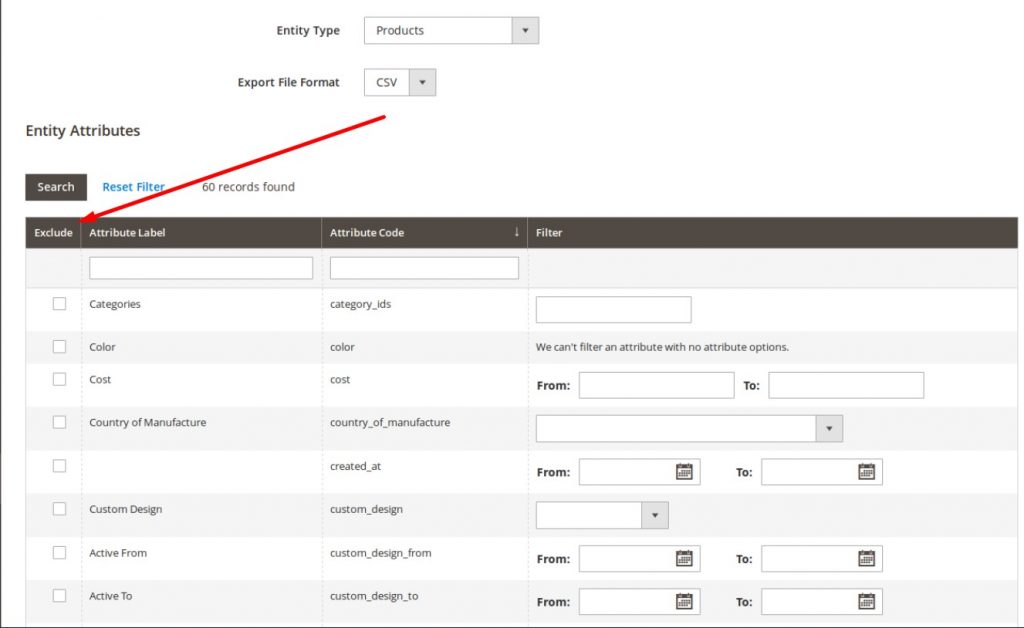The image size is (1024, 628).
Task: Open the Active From start date calendar
Action: click(x=684, y=558)
